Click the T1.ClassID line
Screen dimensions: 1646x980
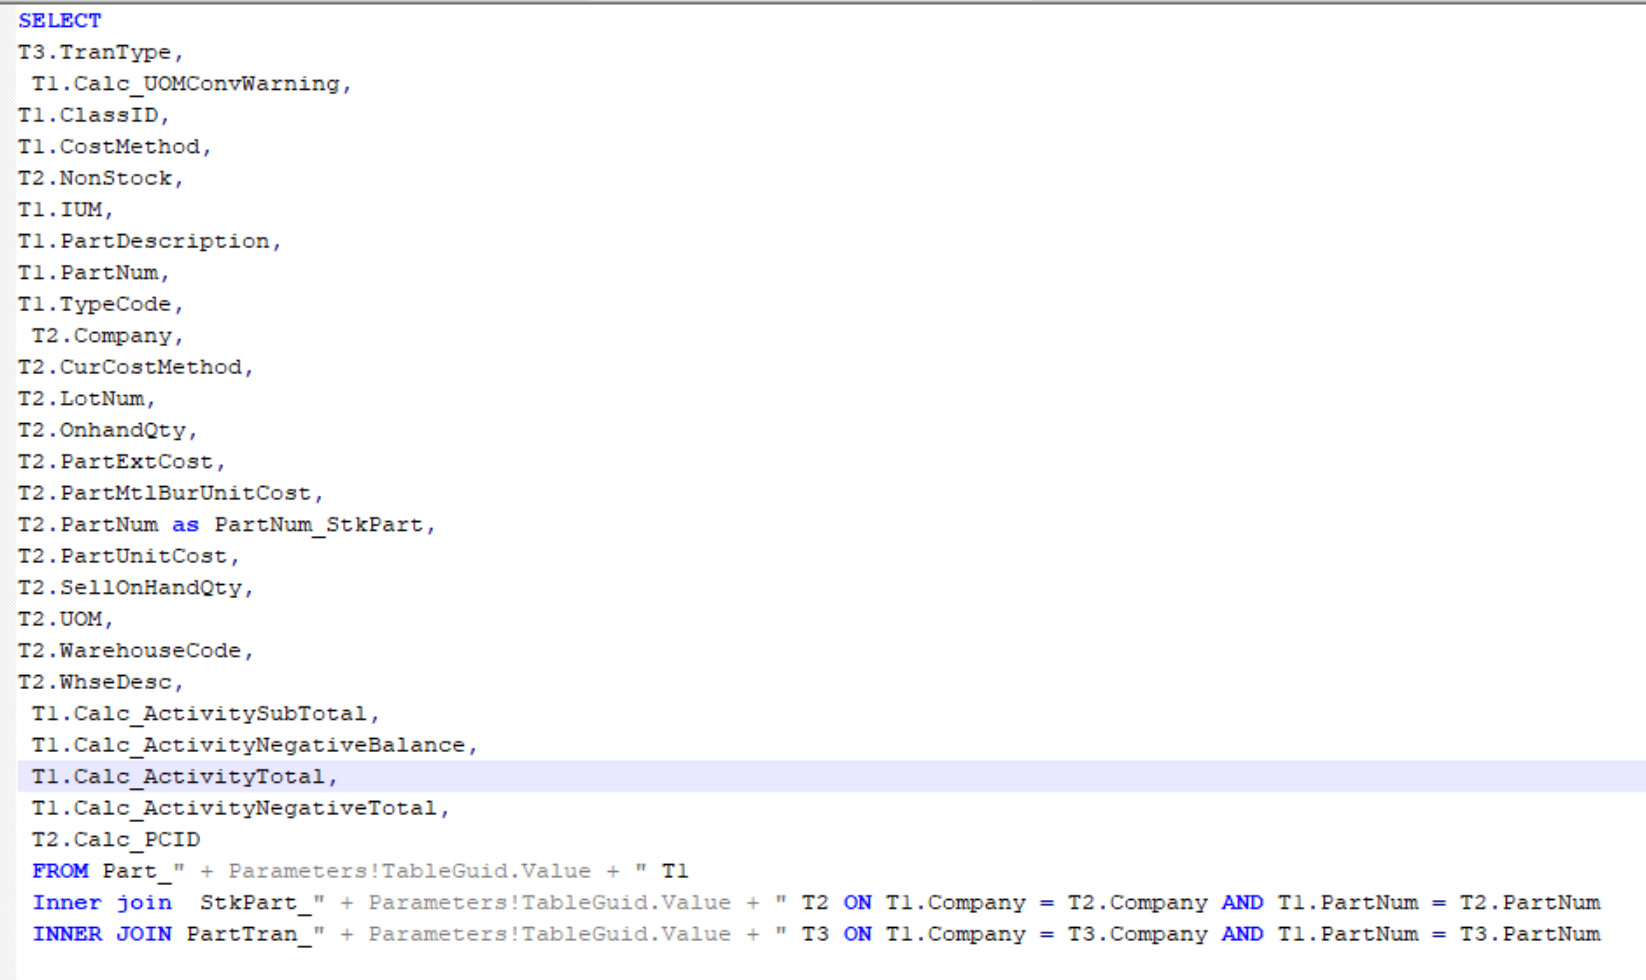(x=94, y=115)
